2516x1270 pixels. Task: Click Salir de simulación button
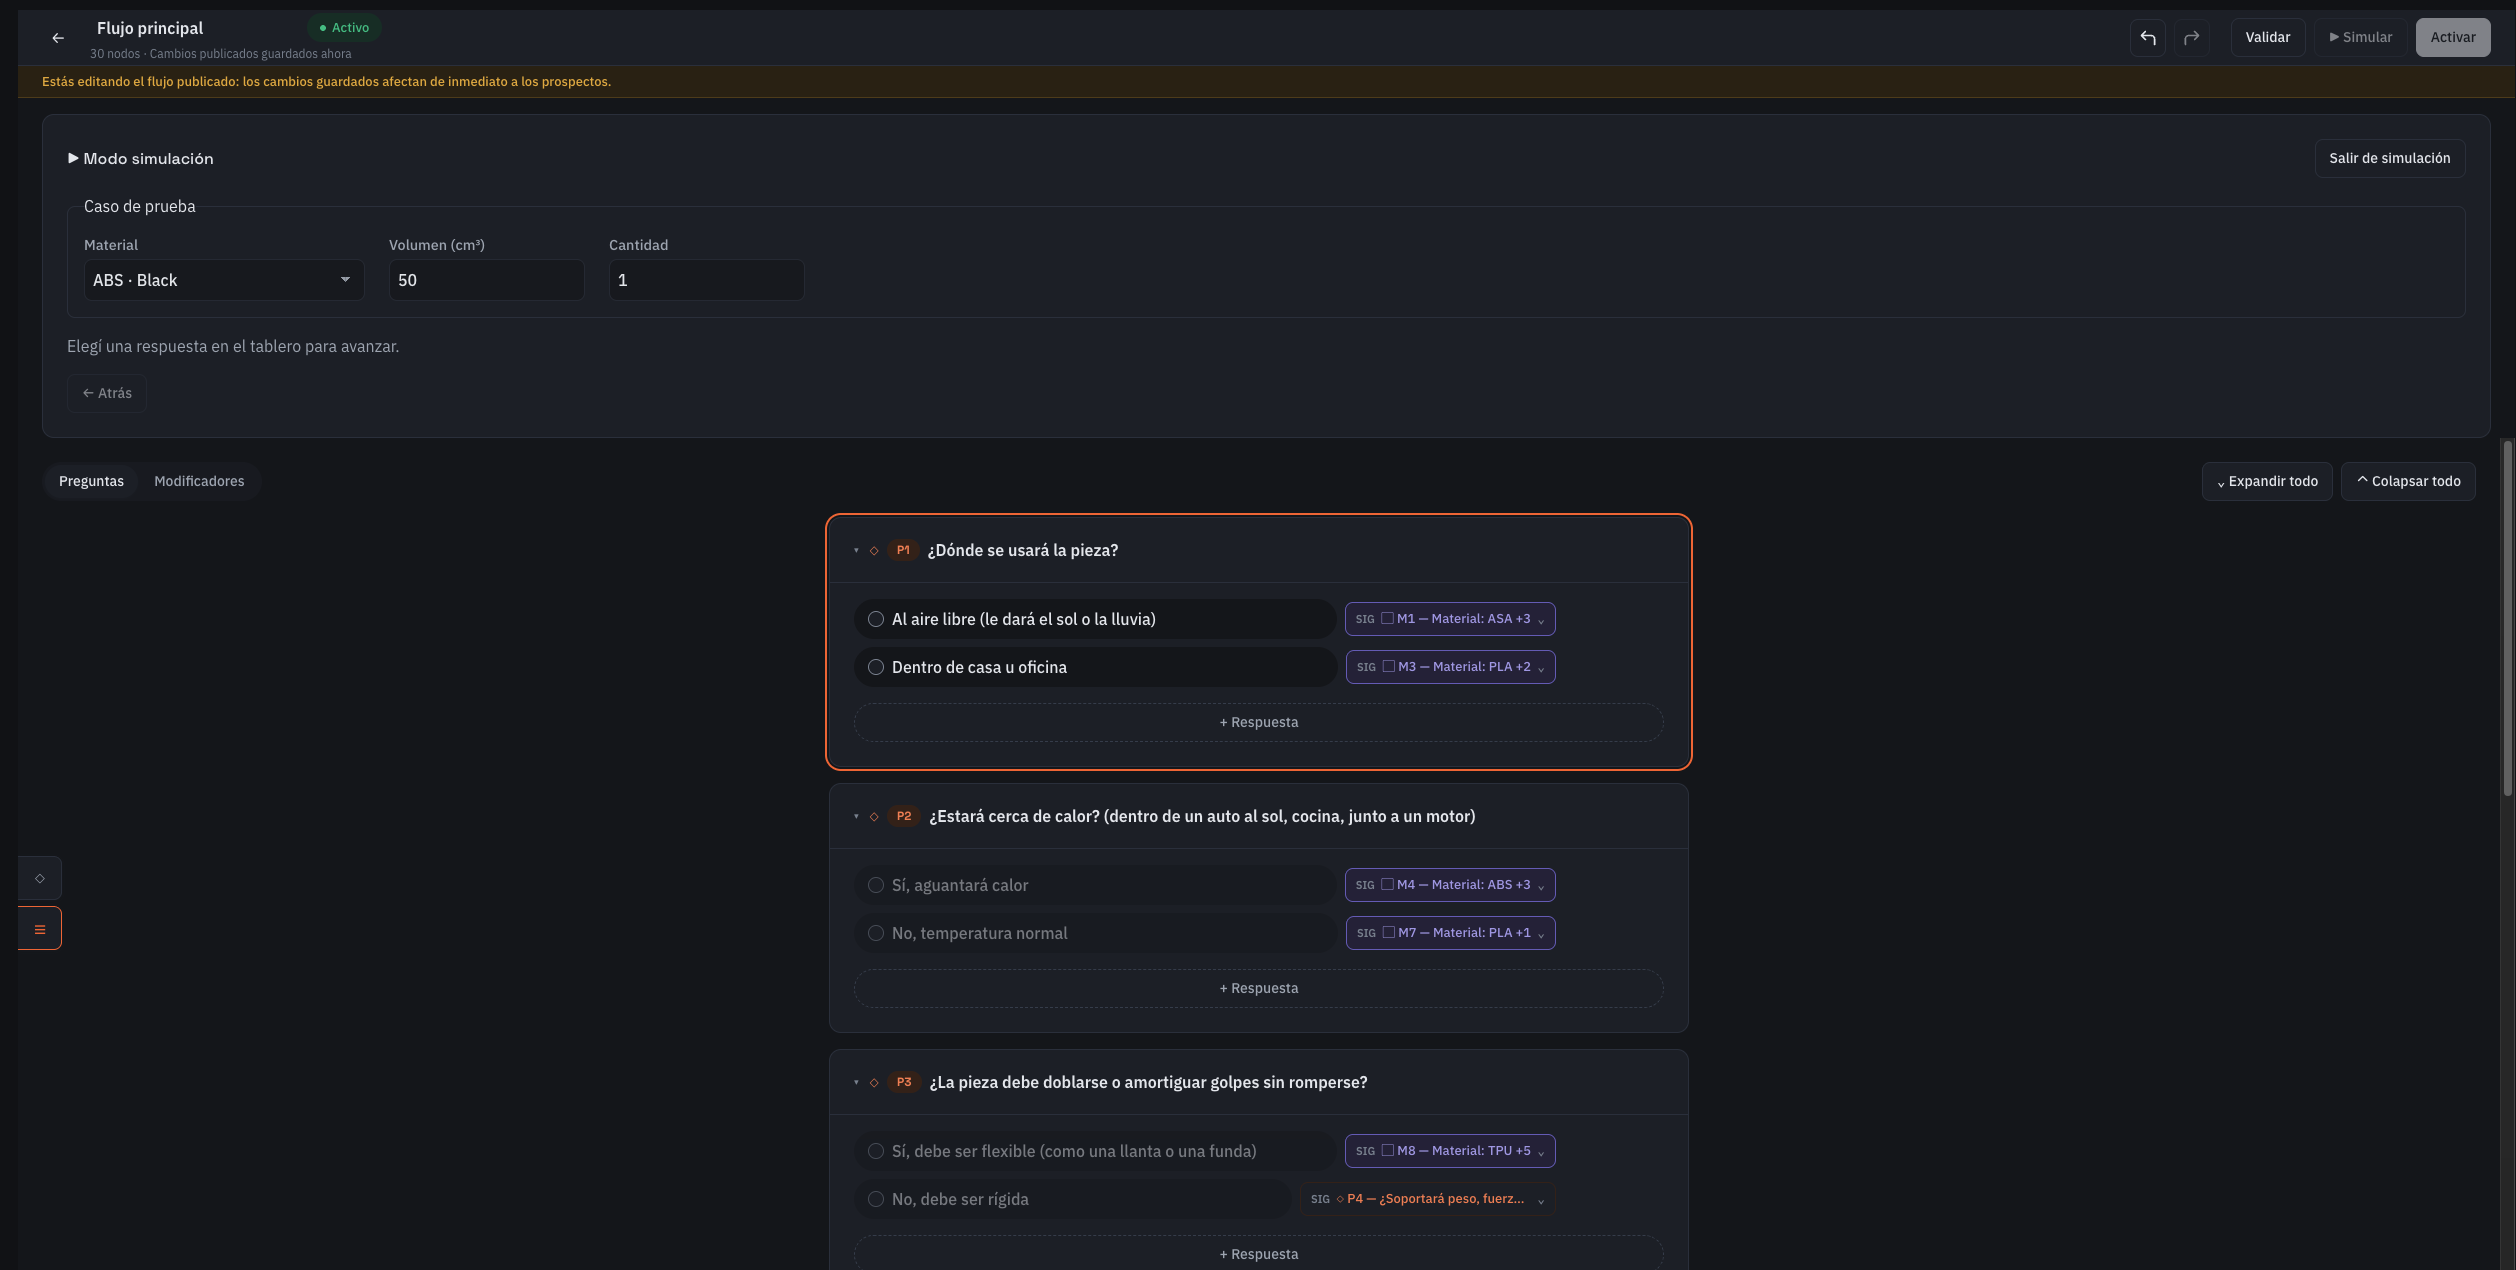point(2389,158)
